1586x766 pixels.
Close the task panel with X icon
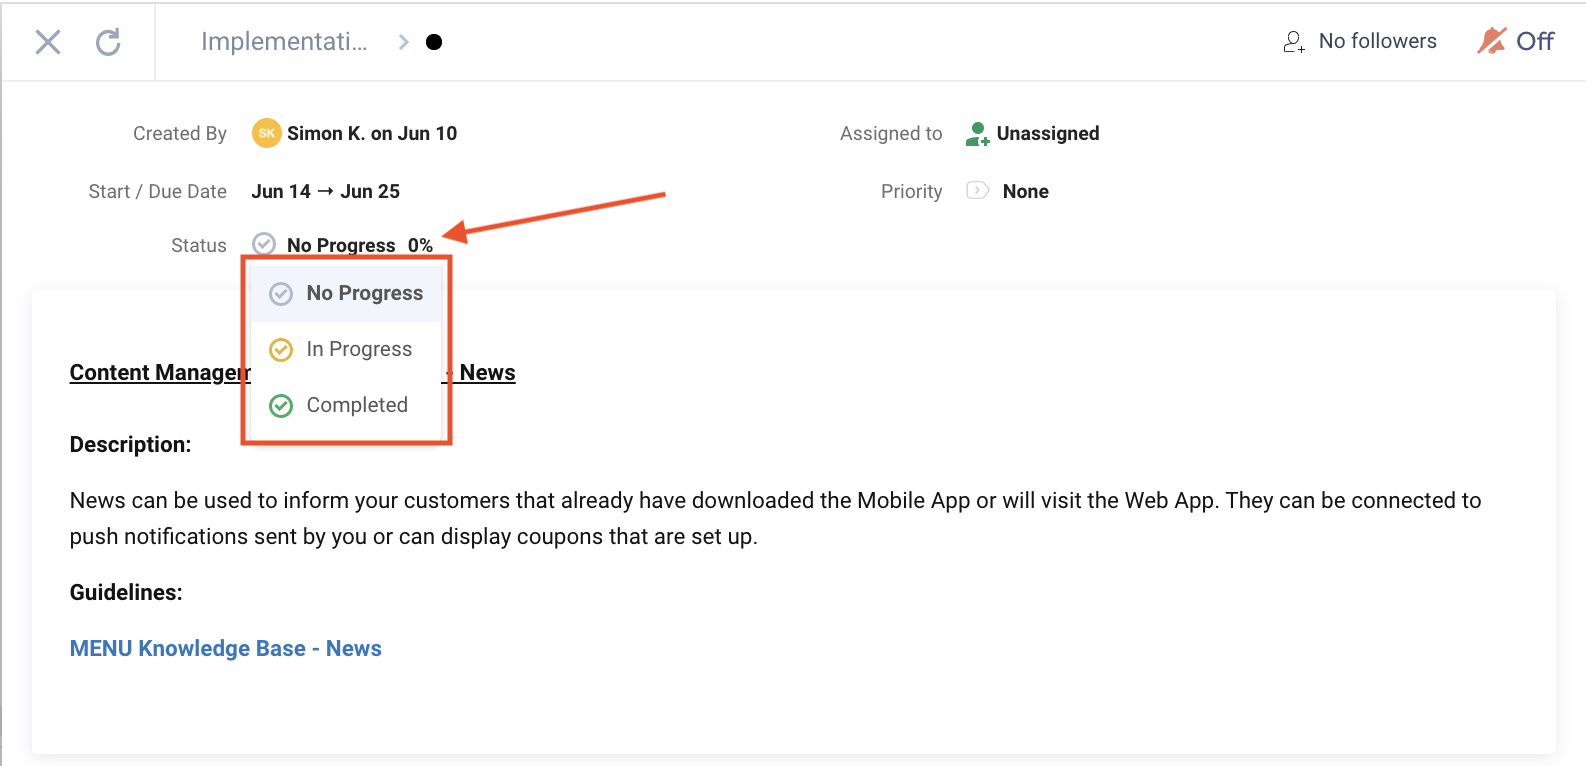[48, 42]
